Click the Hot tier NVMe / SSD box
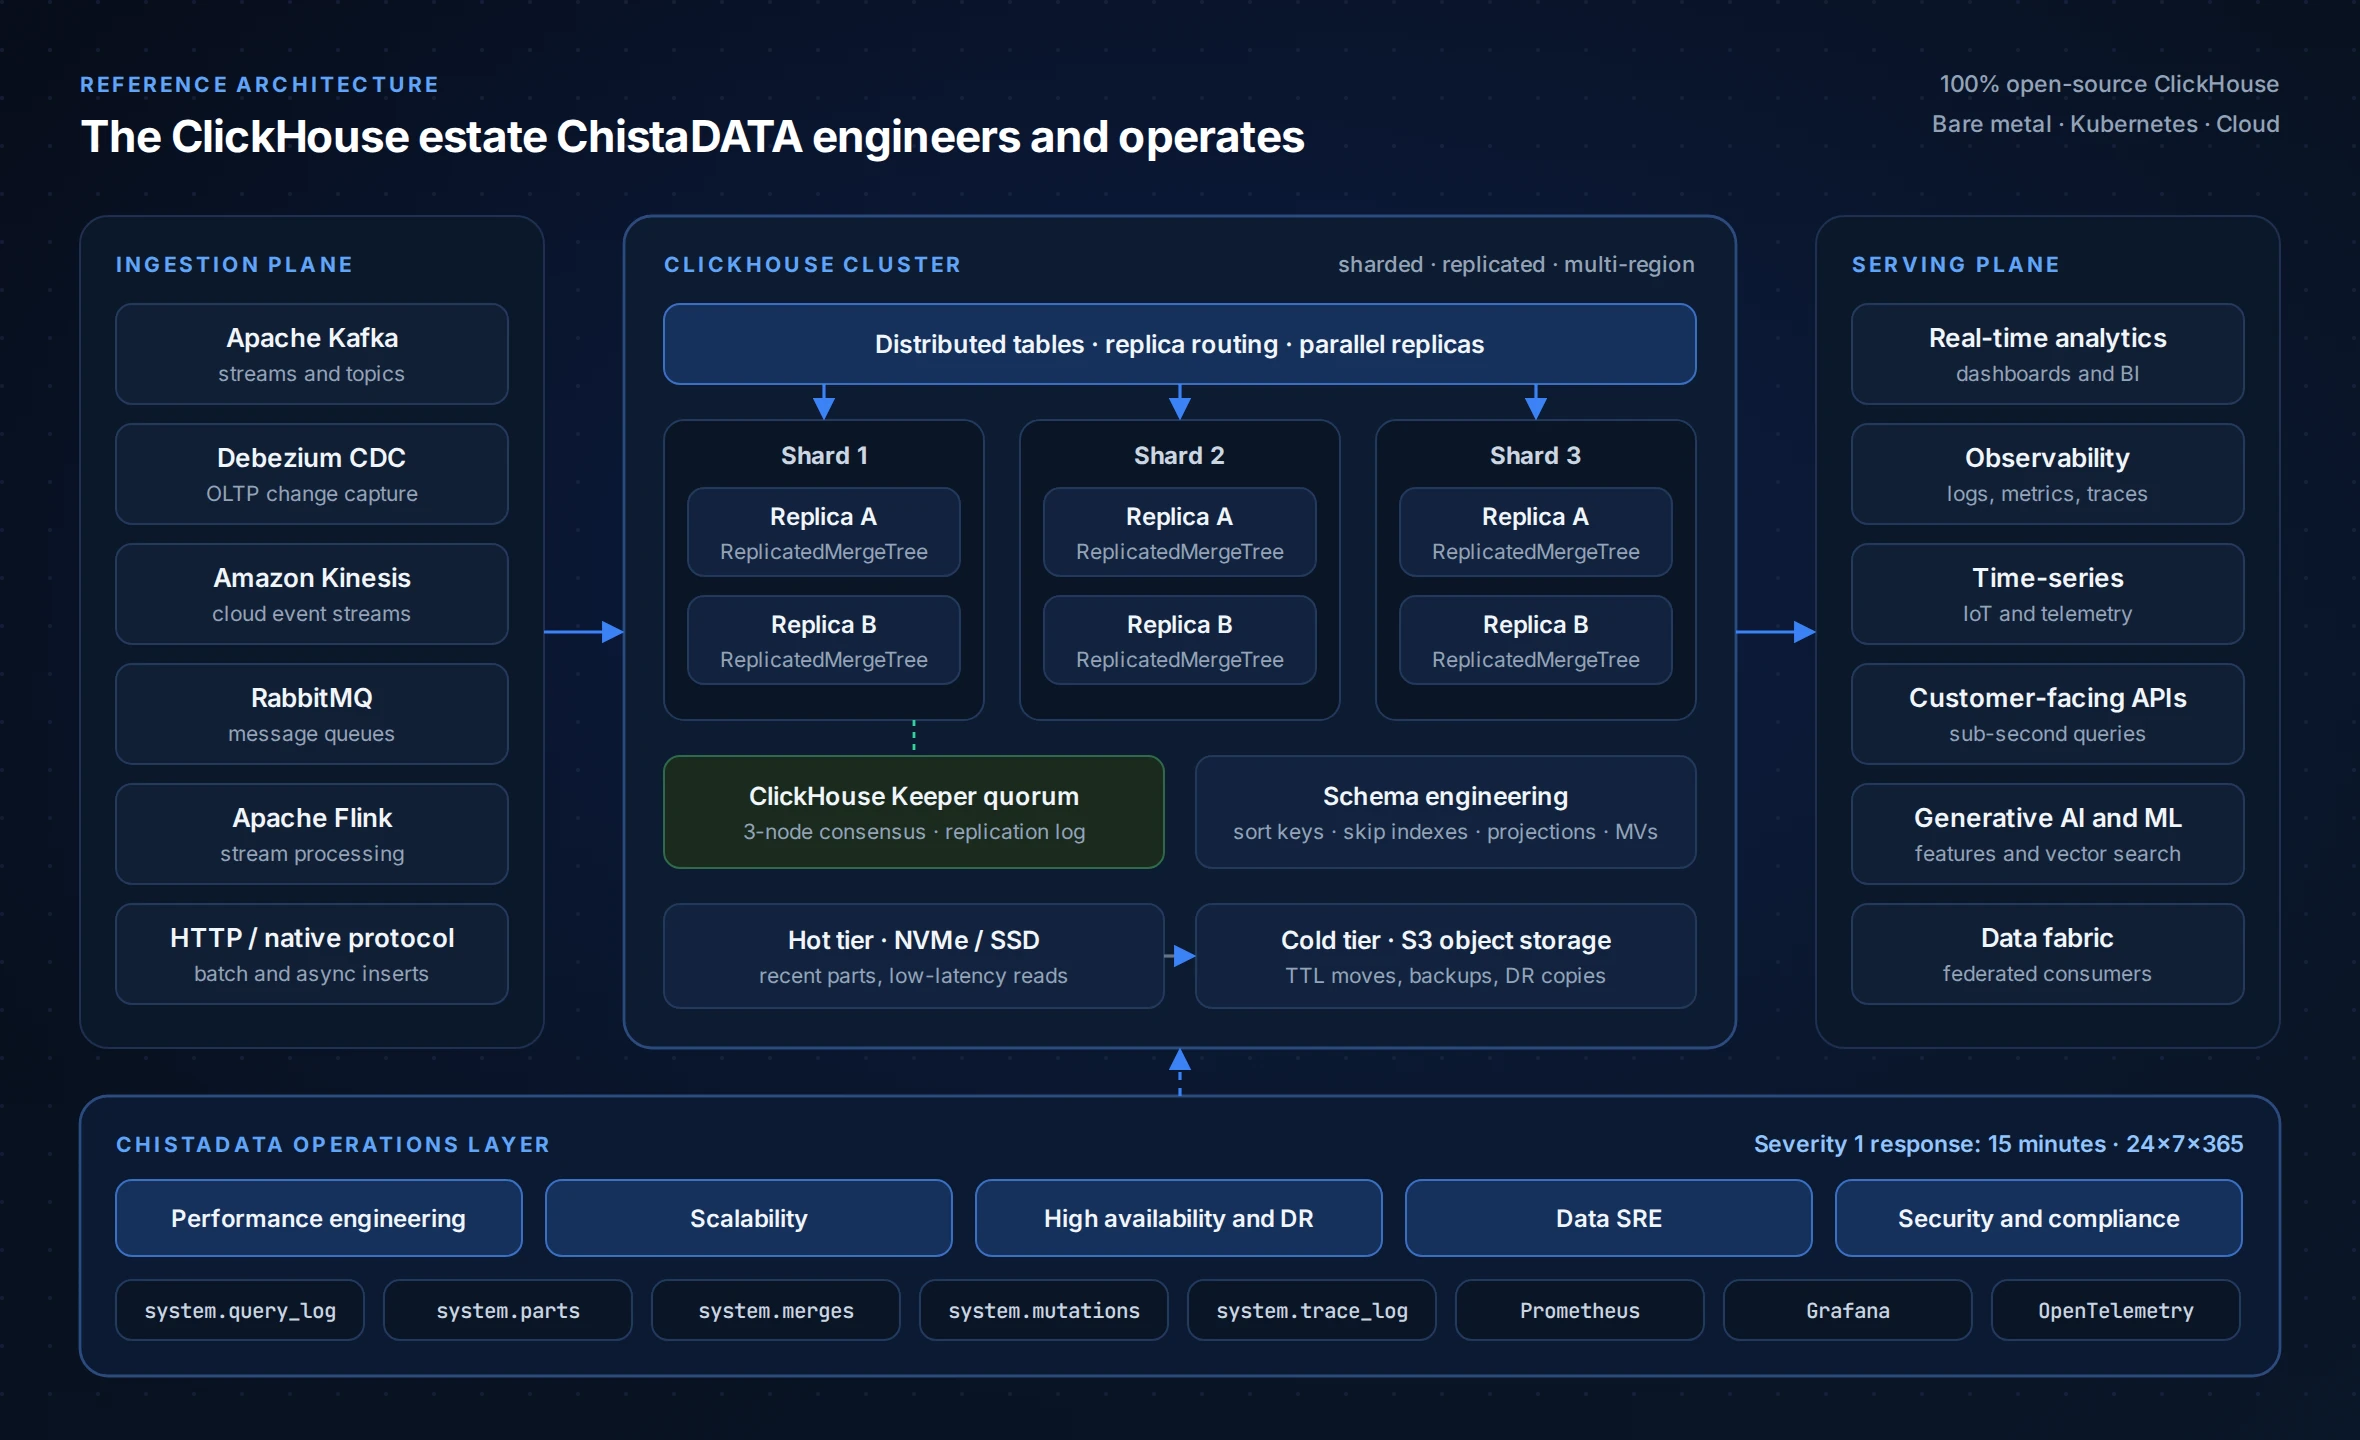2360x1440 pixels. (x=914, y=956)
